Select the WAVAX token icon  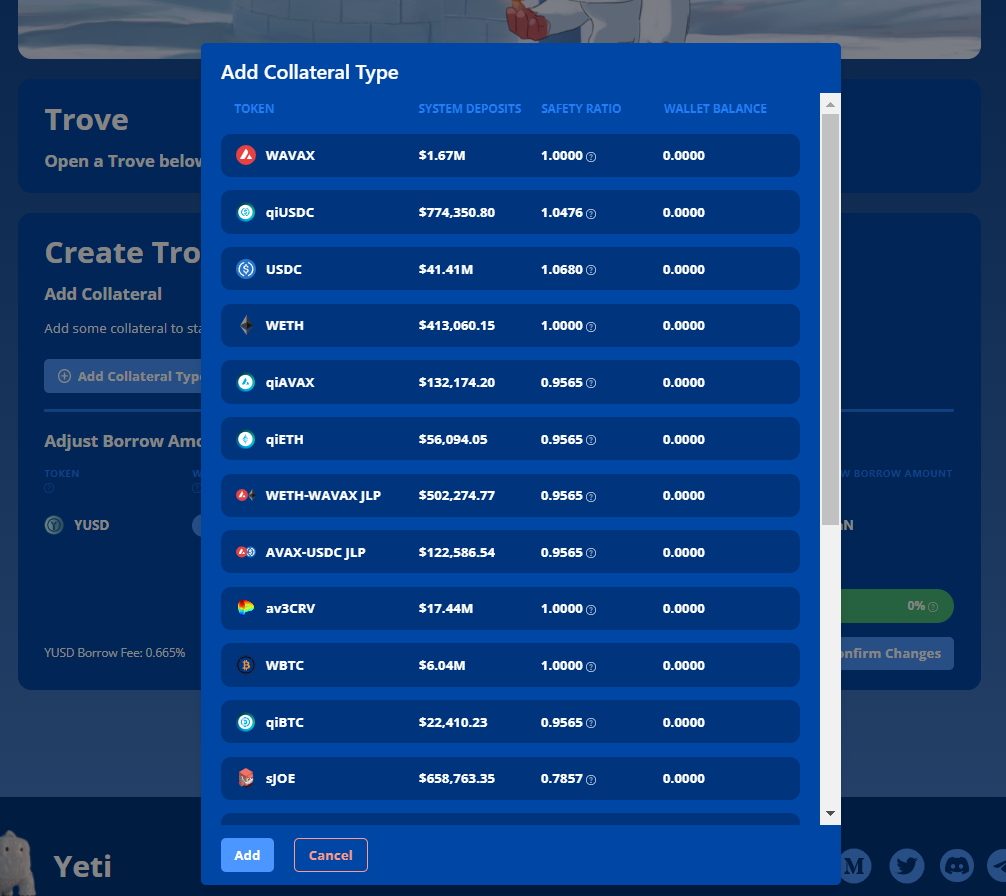click(246, 155)
